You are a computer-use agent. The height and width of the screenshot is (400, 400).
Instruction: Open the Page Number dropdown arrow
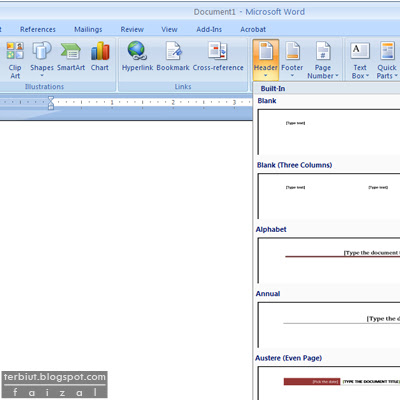pos(337,76)
